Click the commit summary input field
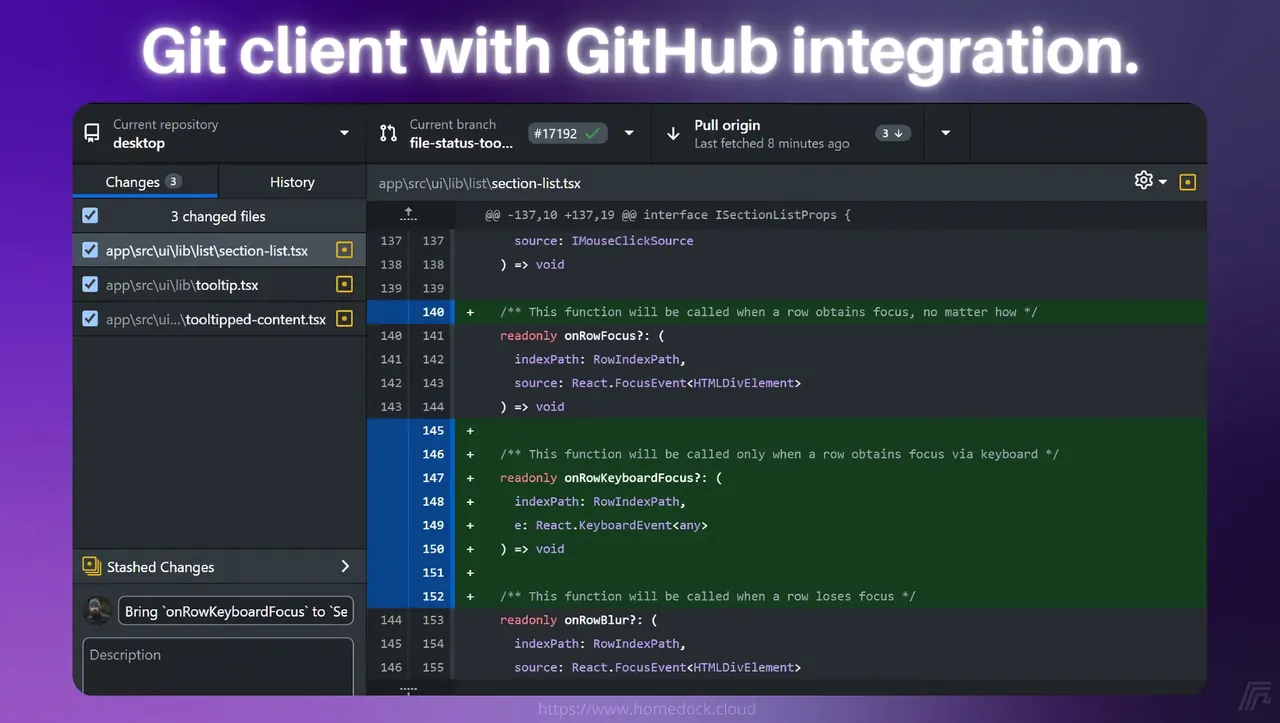This screenshot has height=723, width=1280. tap(235, 611)
